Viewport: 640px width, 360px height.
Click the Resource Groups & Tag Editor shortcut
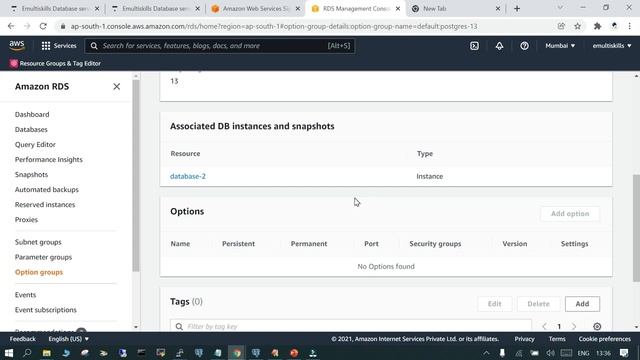click(55, 63)
